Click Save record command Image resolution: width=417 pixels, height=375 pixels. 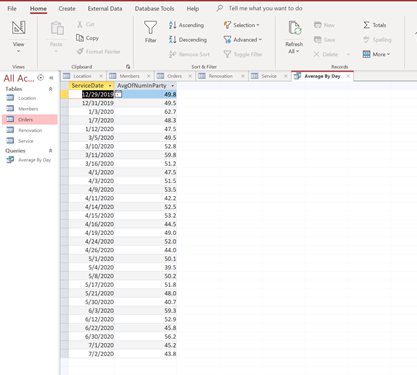[x=325, y=40]
